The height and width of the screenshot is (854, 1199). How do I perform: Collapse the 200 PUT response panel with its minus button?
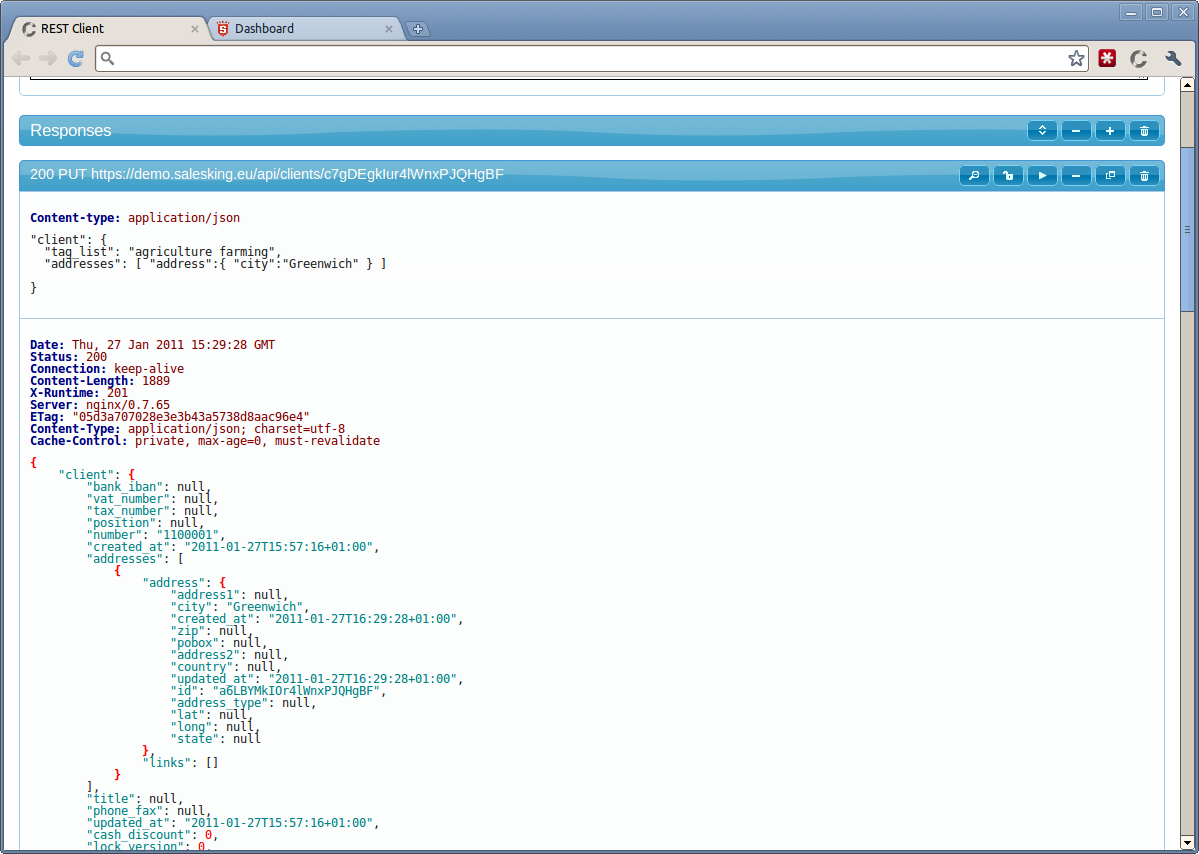[1076, 176]
